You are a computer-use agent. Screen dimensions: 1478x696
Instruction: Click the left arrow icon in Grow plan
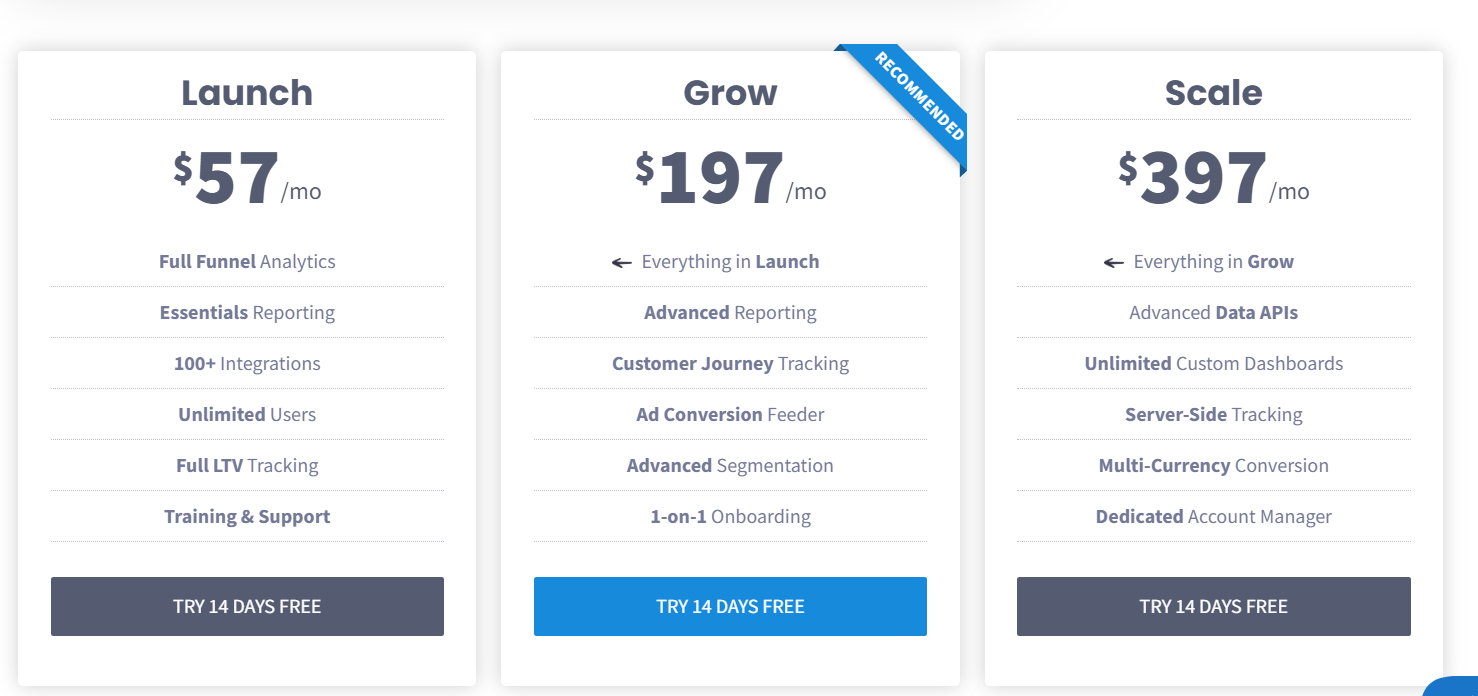[622, 263]
